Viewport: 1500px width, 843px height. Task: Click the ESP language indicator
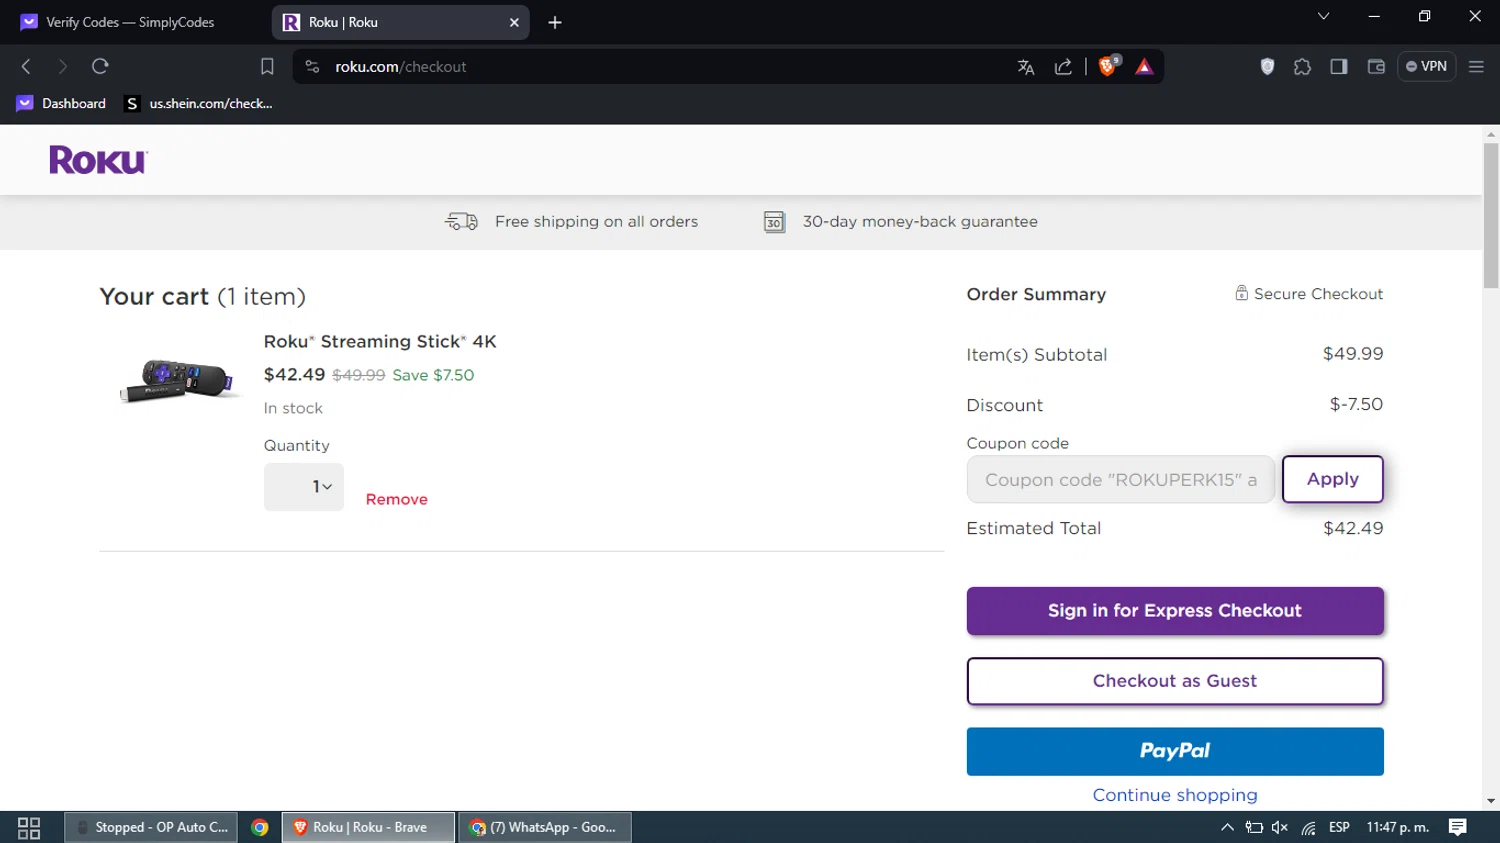pyautogui.click(x=1339, y=827)
